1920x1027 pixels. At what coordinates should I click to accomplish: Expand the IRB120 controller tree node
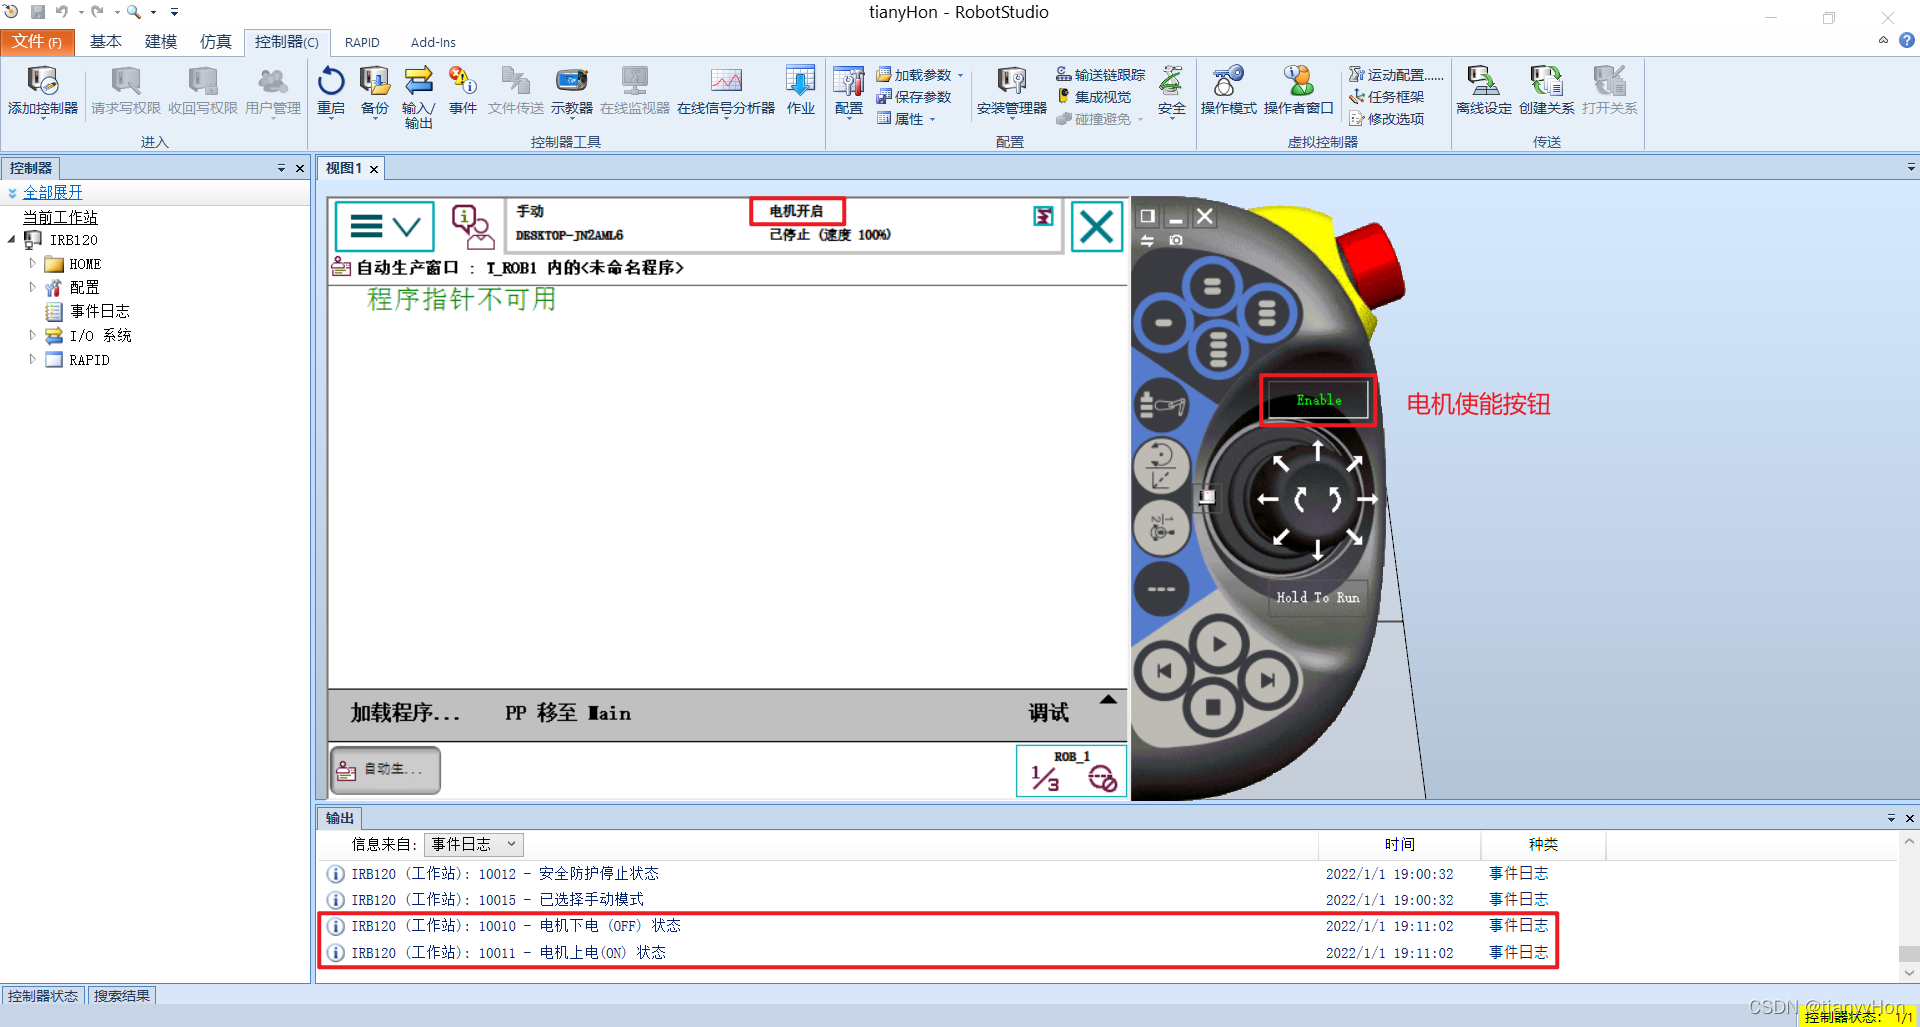(11, 240)
